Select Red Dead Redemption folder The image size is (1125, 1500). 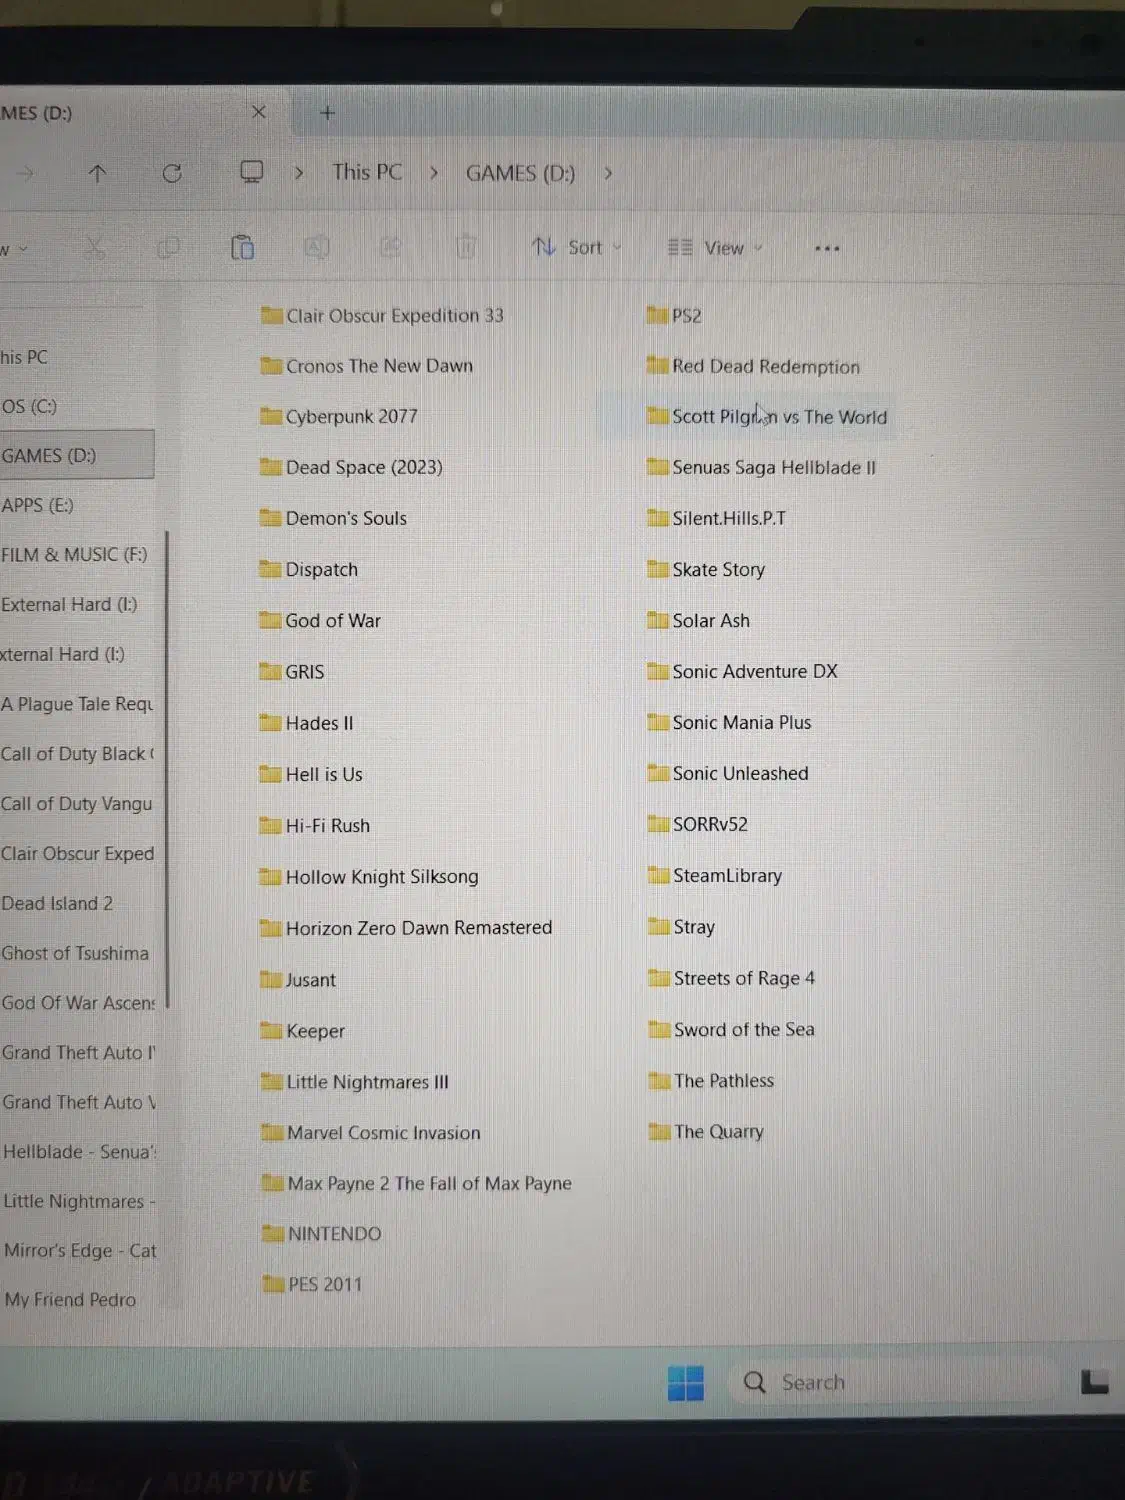[x=754, y=366]
